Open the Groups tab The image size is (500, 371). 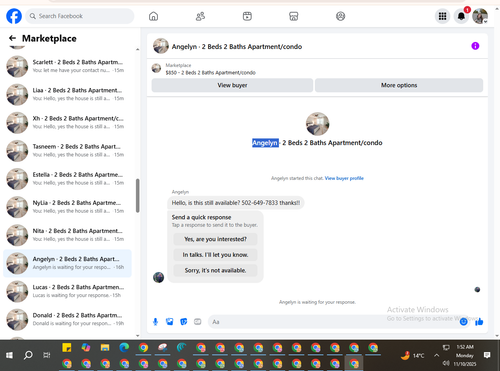click(340, 16)
